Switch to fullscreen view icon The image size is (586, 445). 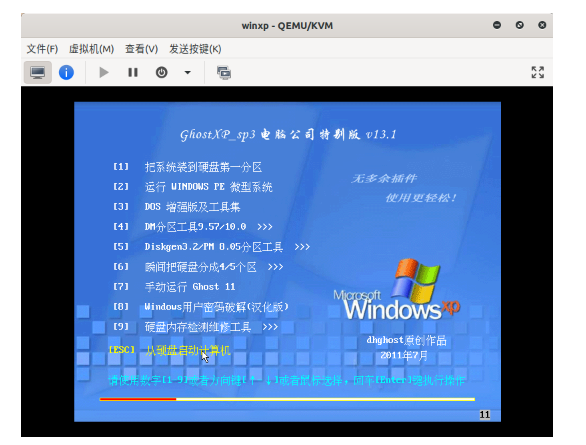click(537, 72)
